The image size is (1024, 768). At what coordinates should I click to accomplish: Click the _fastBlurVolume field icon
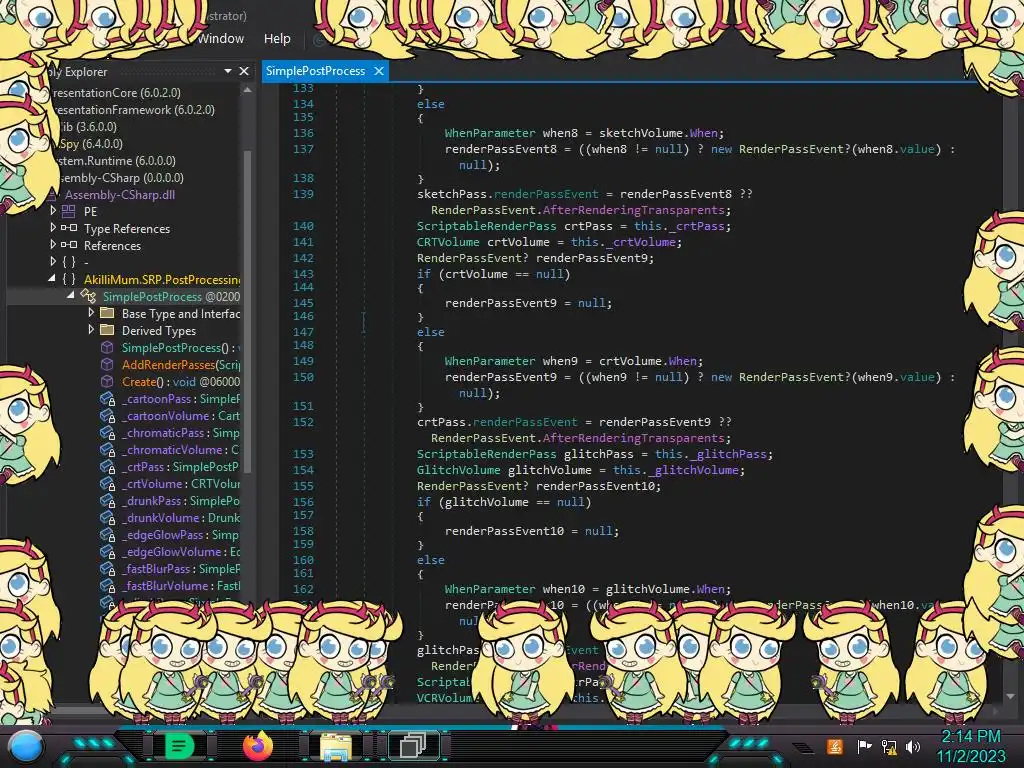[x=108, y=585]
